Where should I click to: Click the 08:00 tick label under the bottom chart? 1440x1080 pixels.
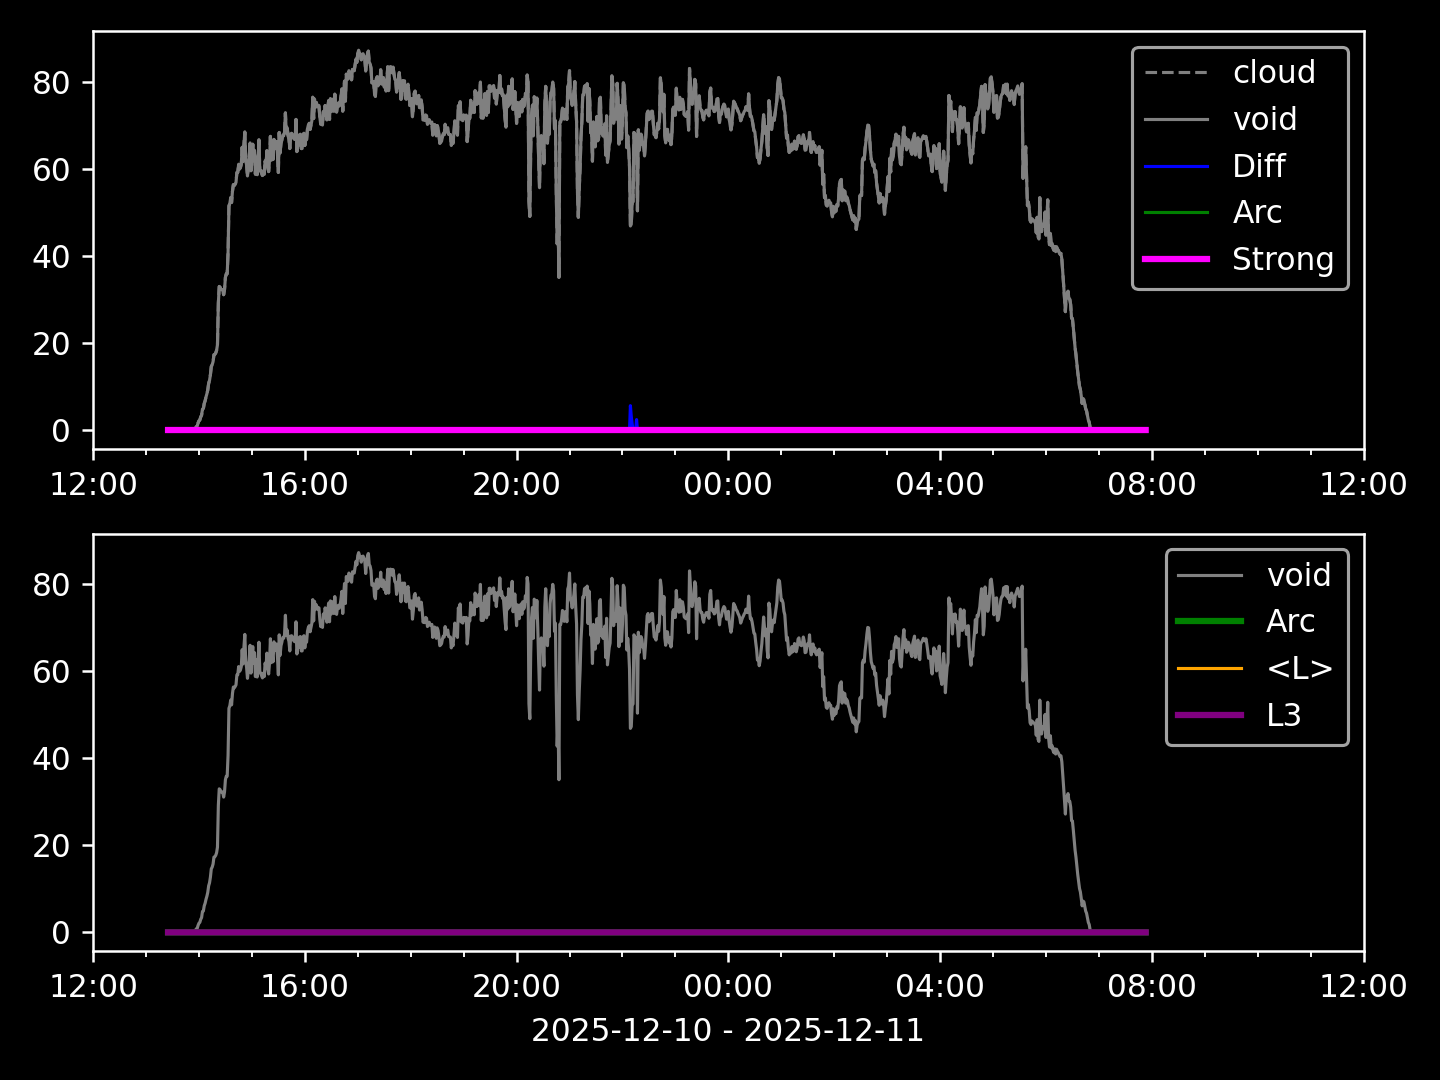tap(1151, 987)
